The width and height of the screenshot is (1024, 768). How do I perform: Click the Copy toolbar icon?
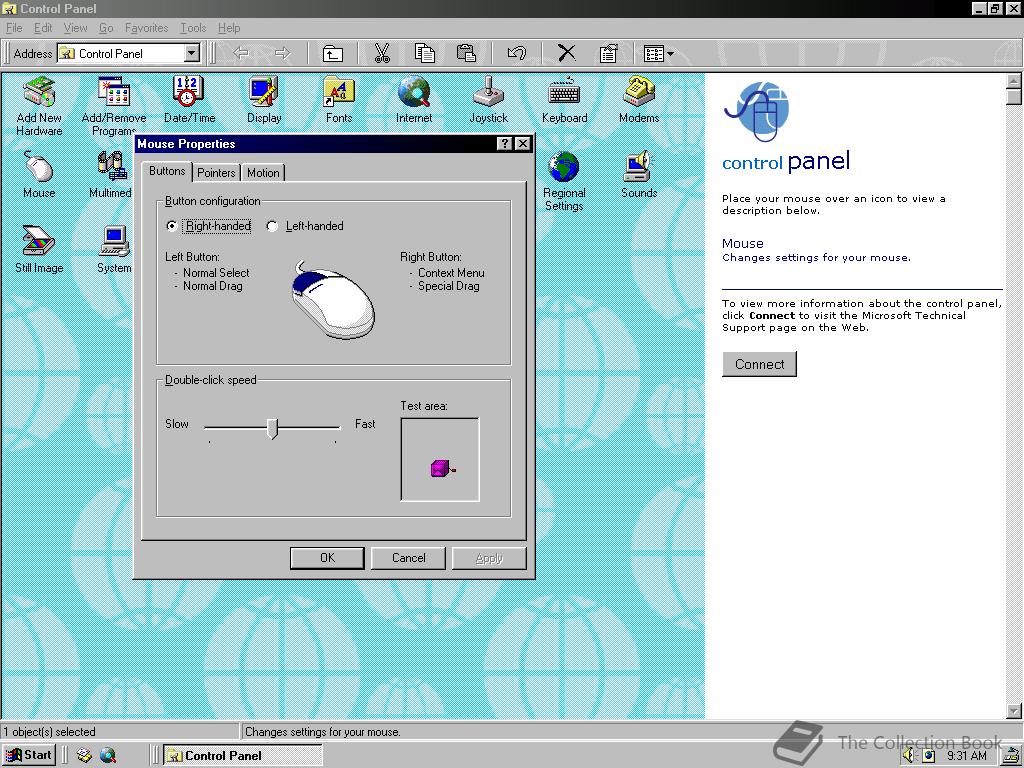424,53
